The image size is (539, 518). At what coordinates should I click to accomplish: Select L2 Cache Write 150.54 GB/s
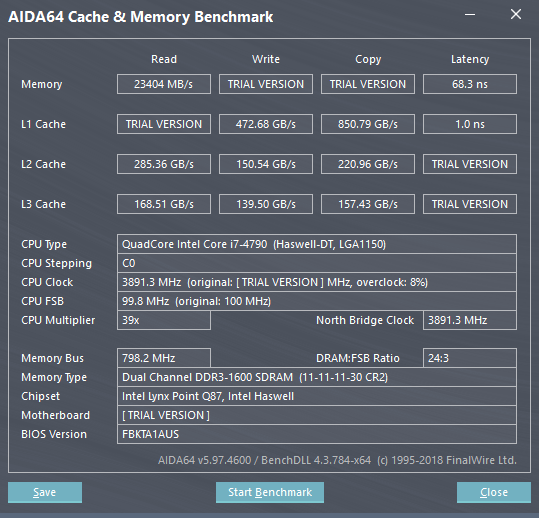(x=266, y=164)
